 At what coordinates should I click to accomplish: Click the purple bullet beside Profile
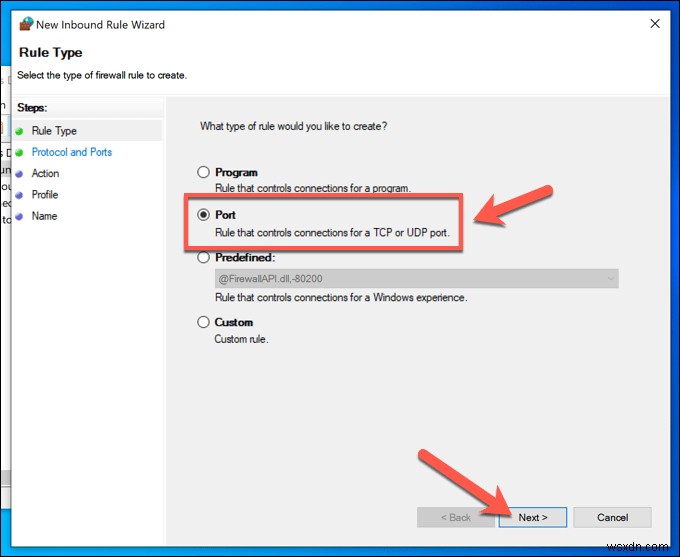coord(19,195)
